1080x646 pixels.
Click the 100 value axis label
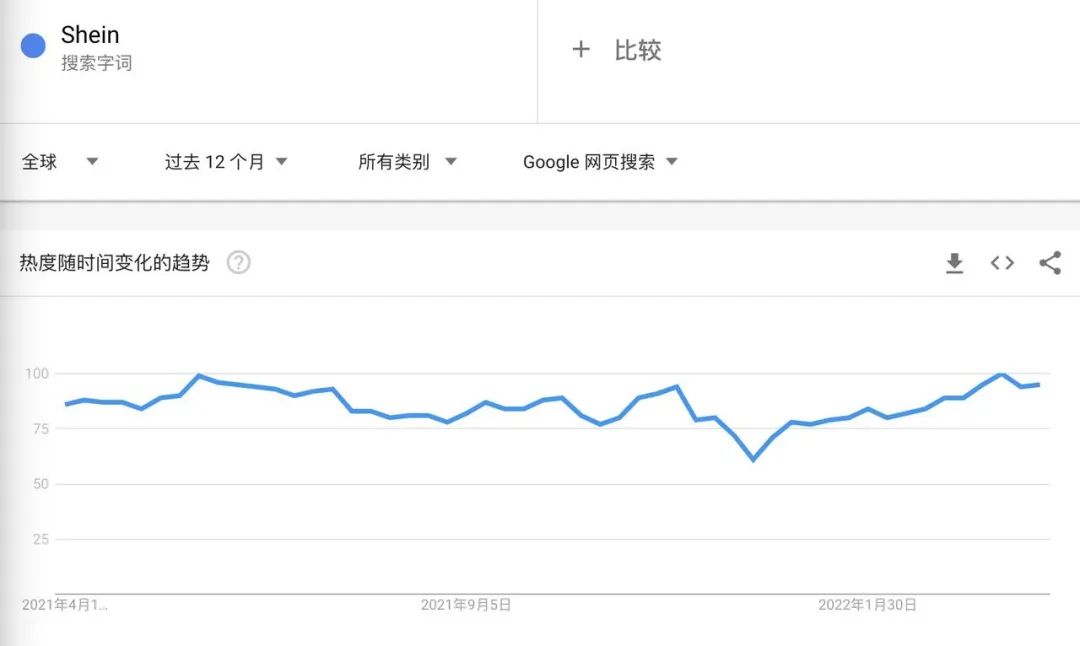(x=36, y=374)
